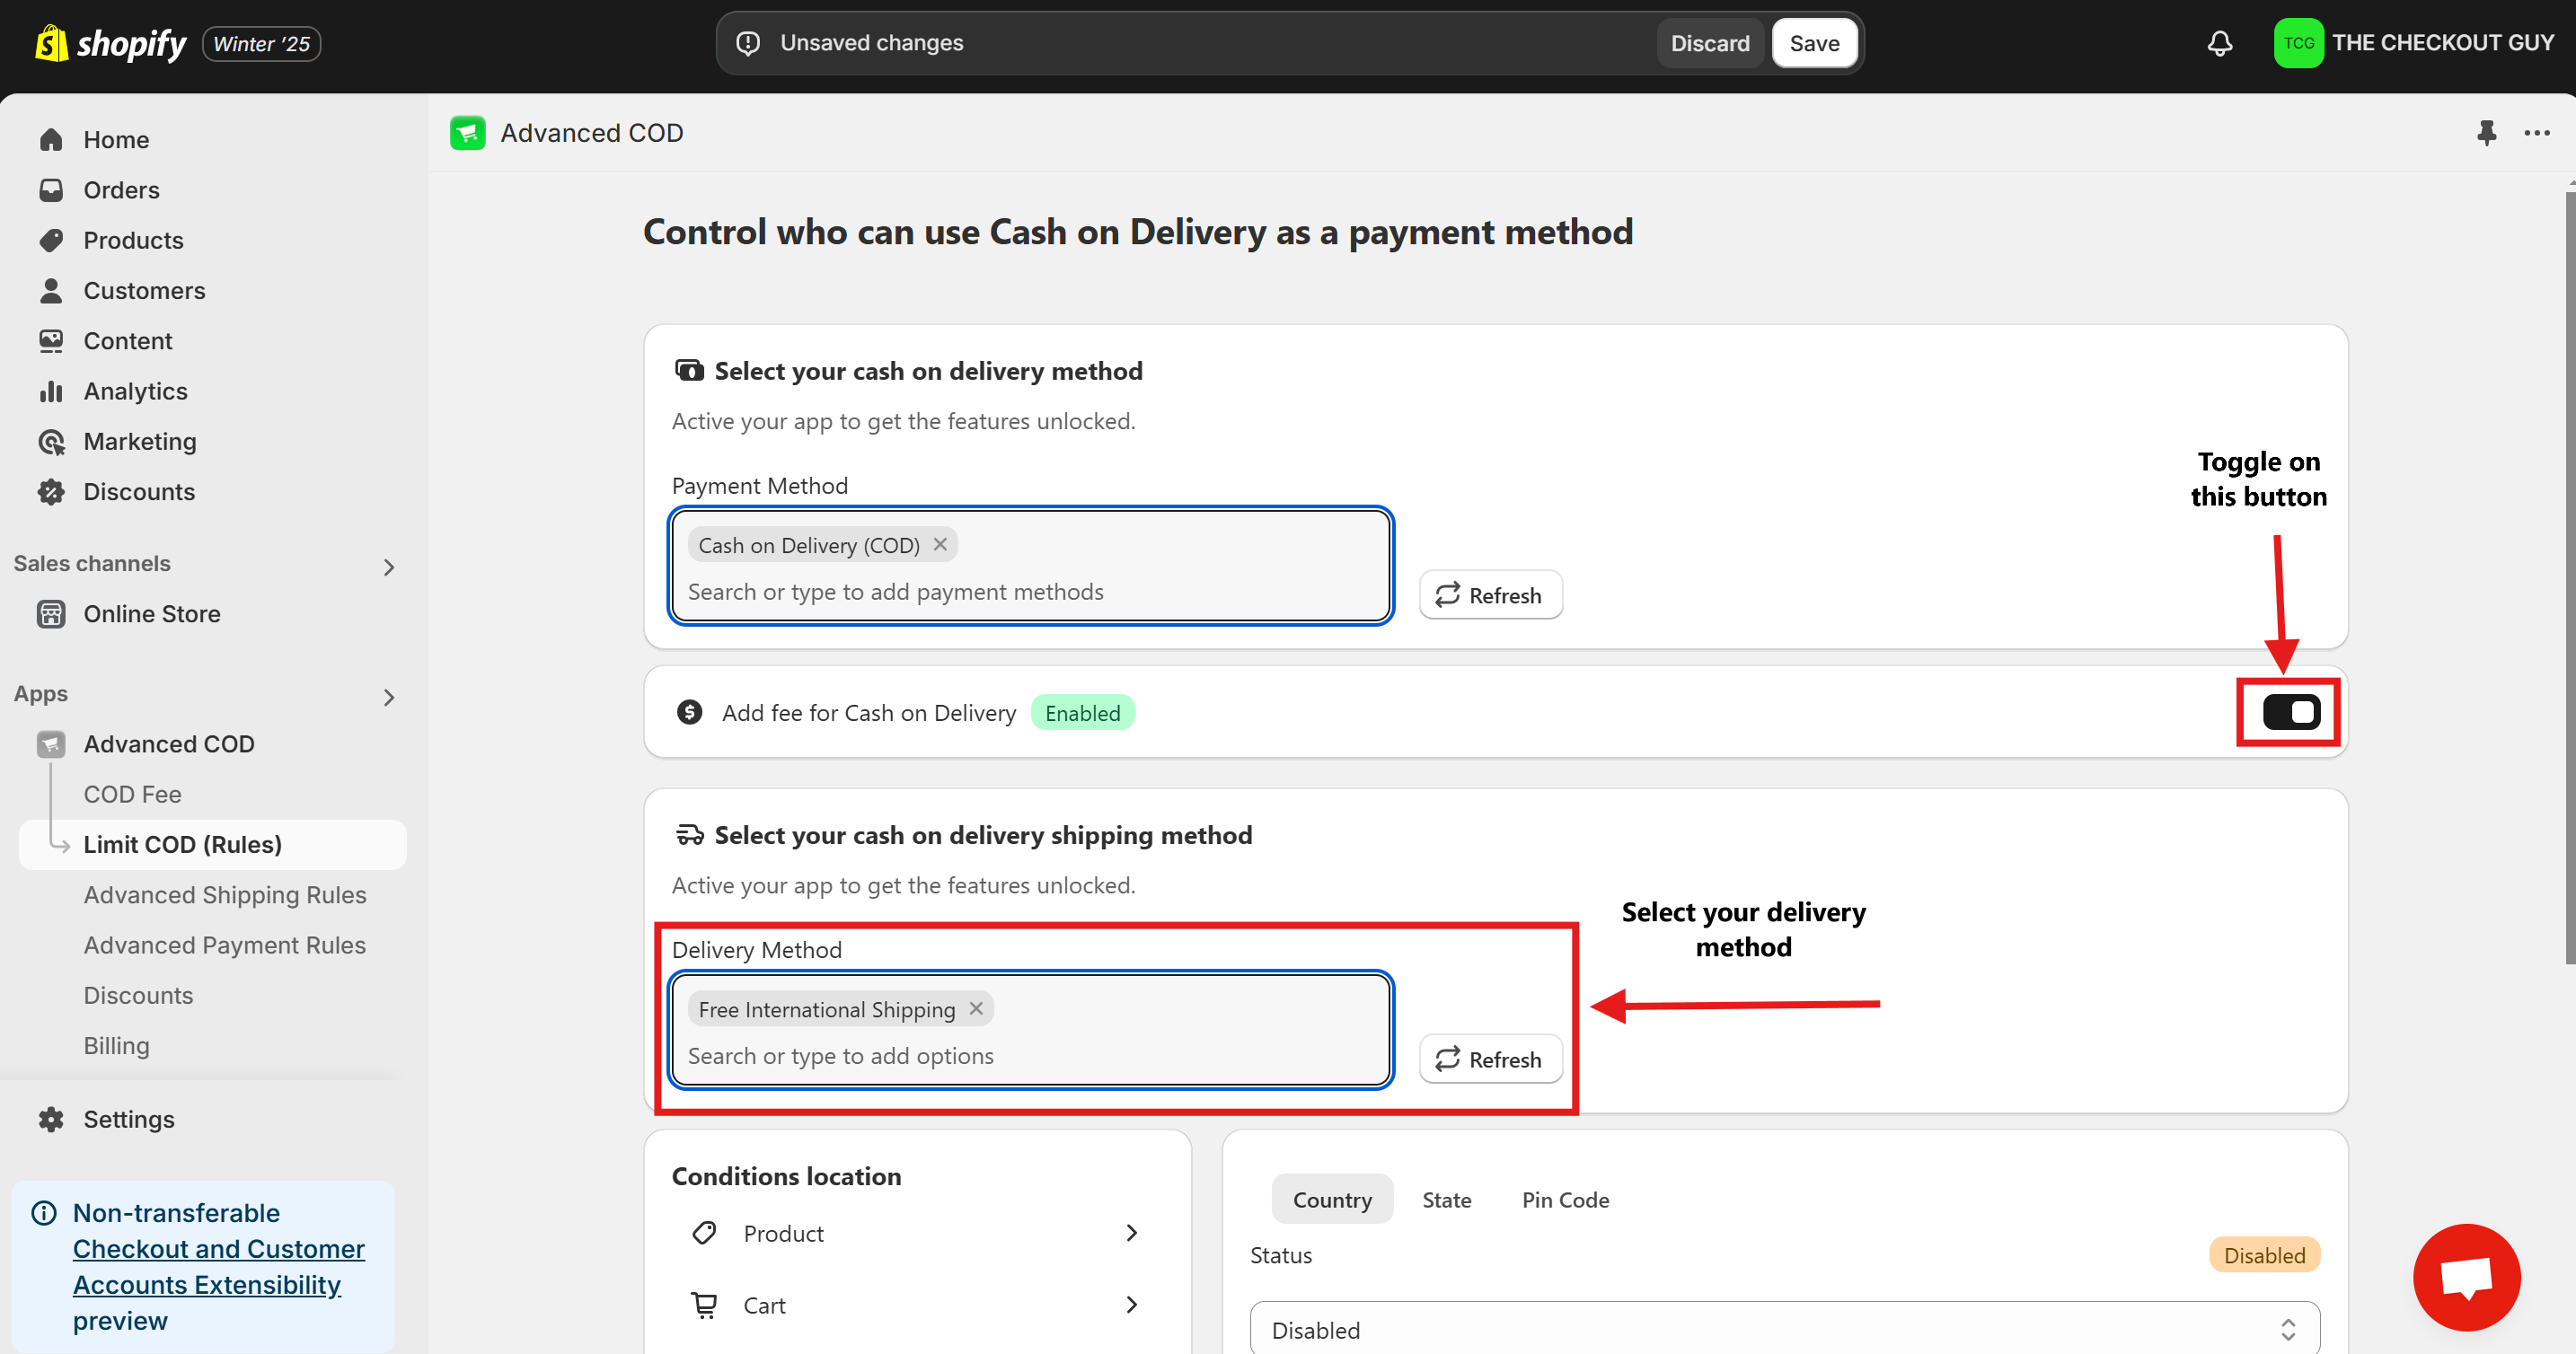2576x1354 pixels.
Task: Open Settings via the gear icon
Action: (x=51, y=1119)
